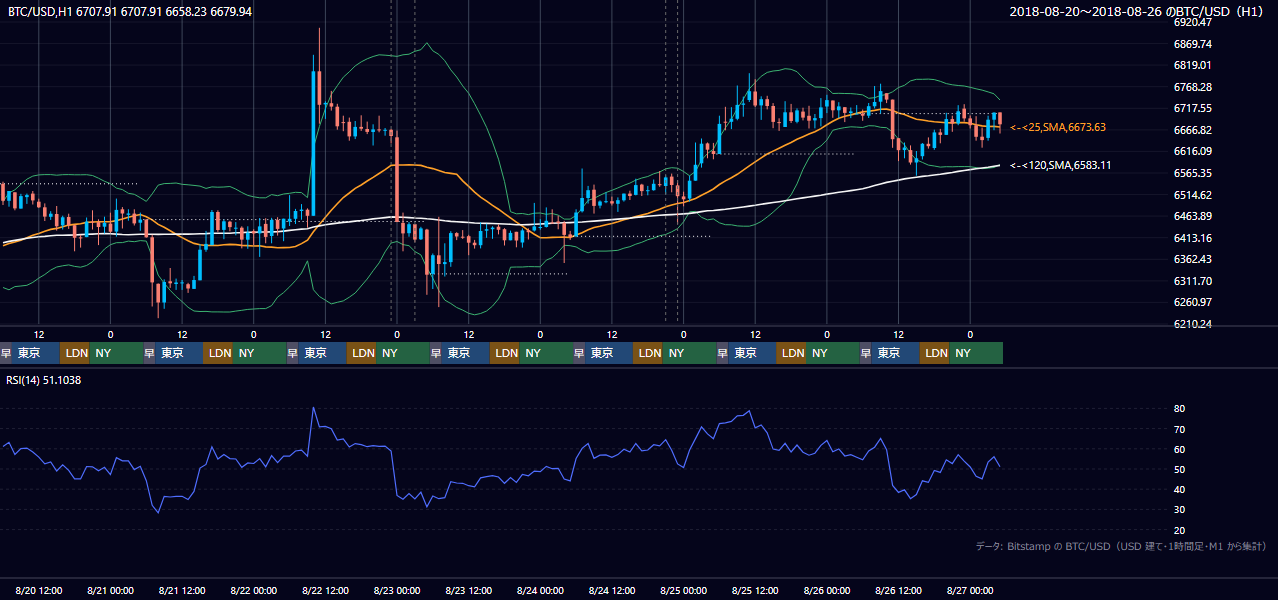The image size is (1278, 600).
Task: Click the 6768.28 price axis label
Action: [1193, 87]
